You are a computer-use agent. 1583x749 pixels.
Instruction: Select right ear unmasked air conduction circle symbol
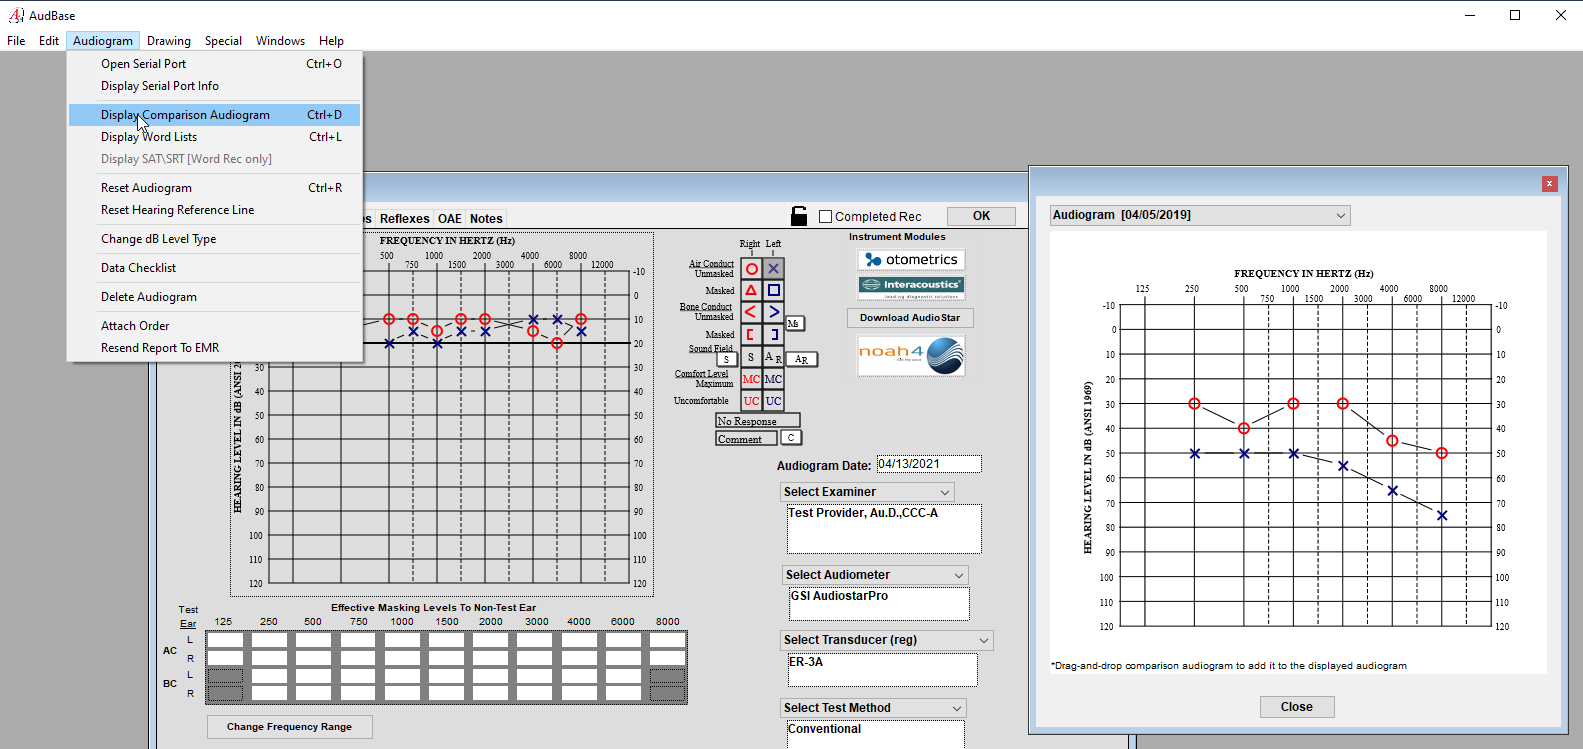(x=751, y=269)
